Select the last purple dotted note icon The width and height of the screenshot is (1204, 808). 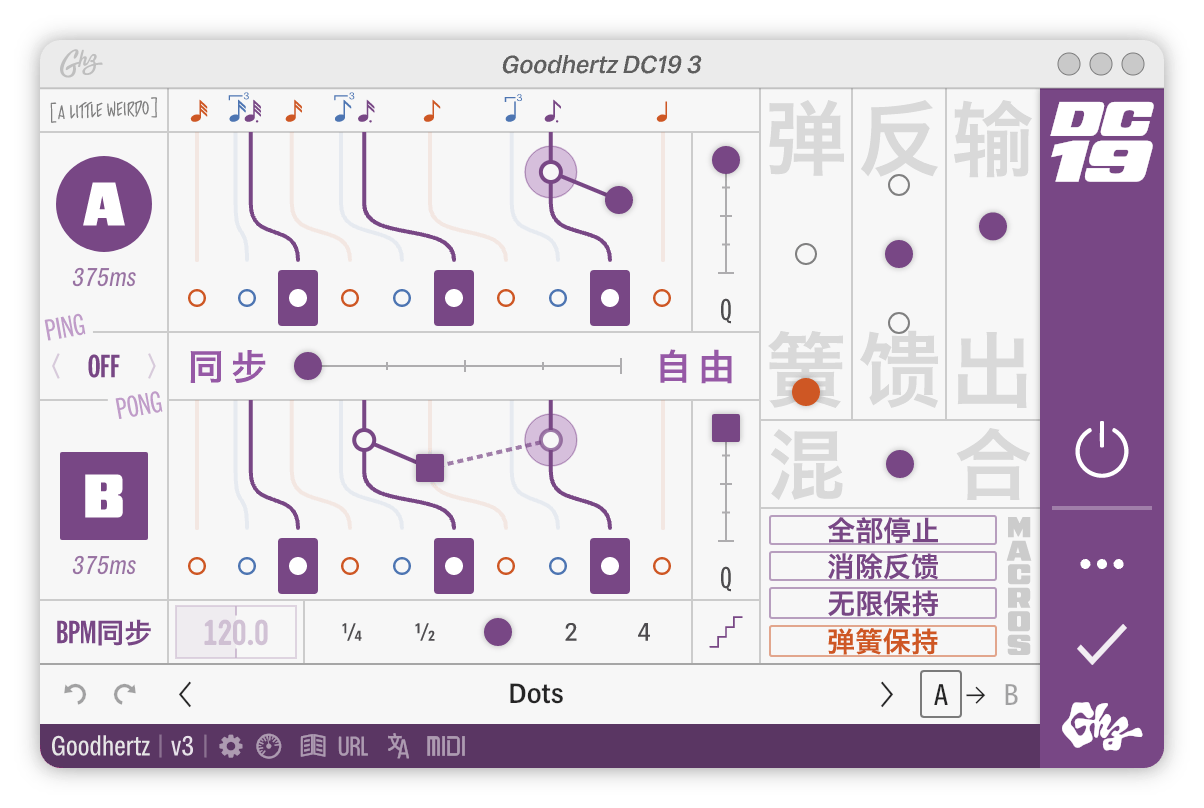coord(552,111)
